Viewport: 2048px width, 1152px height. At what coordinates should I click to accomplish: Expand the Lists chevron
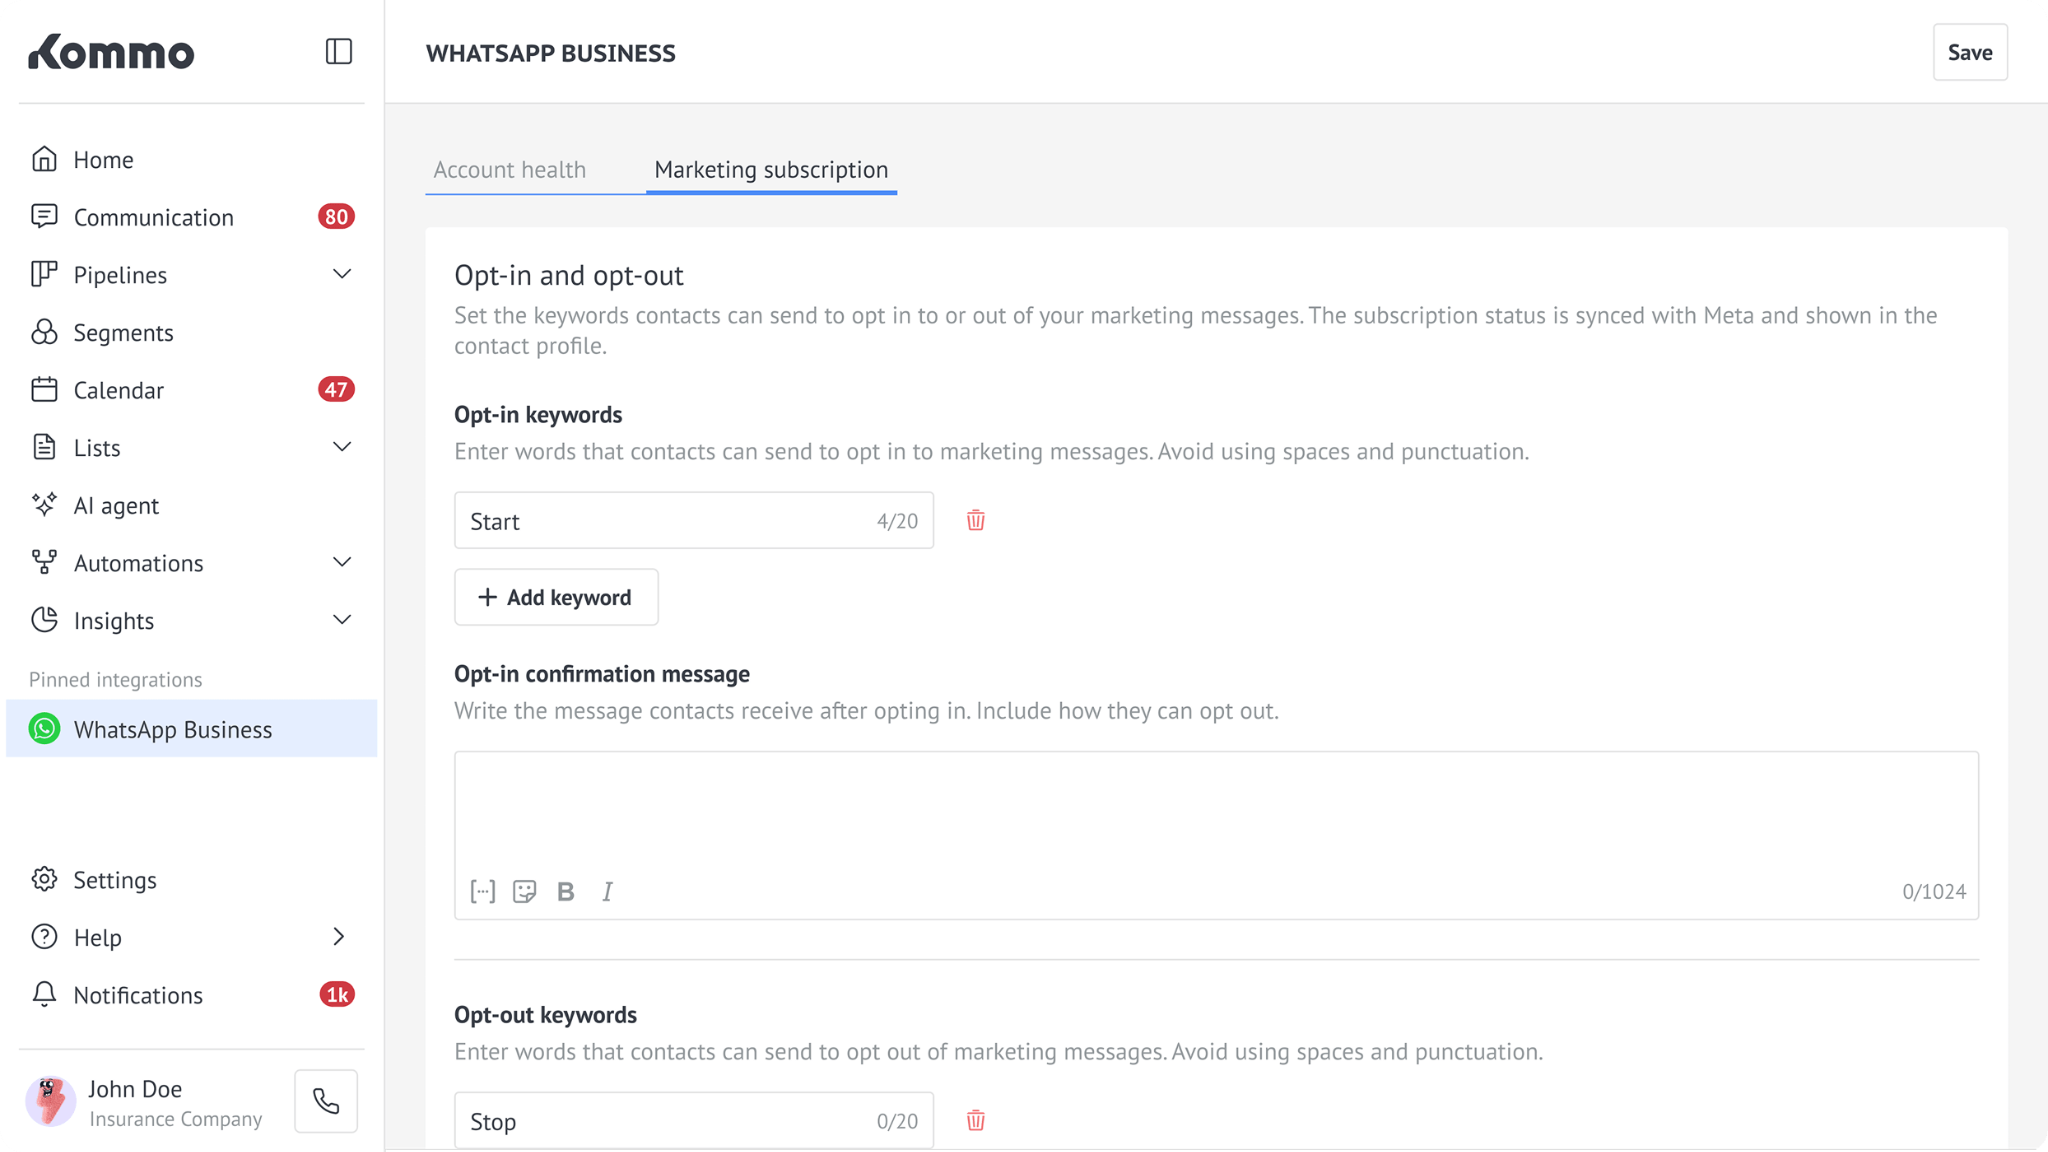click(x=342, y=447)
